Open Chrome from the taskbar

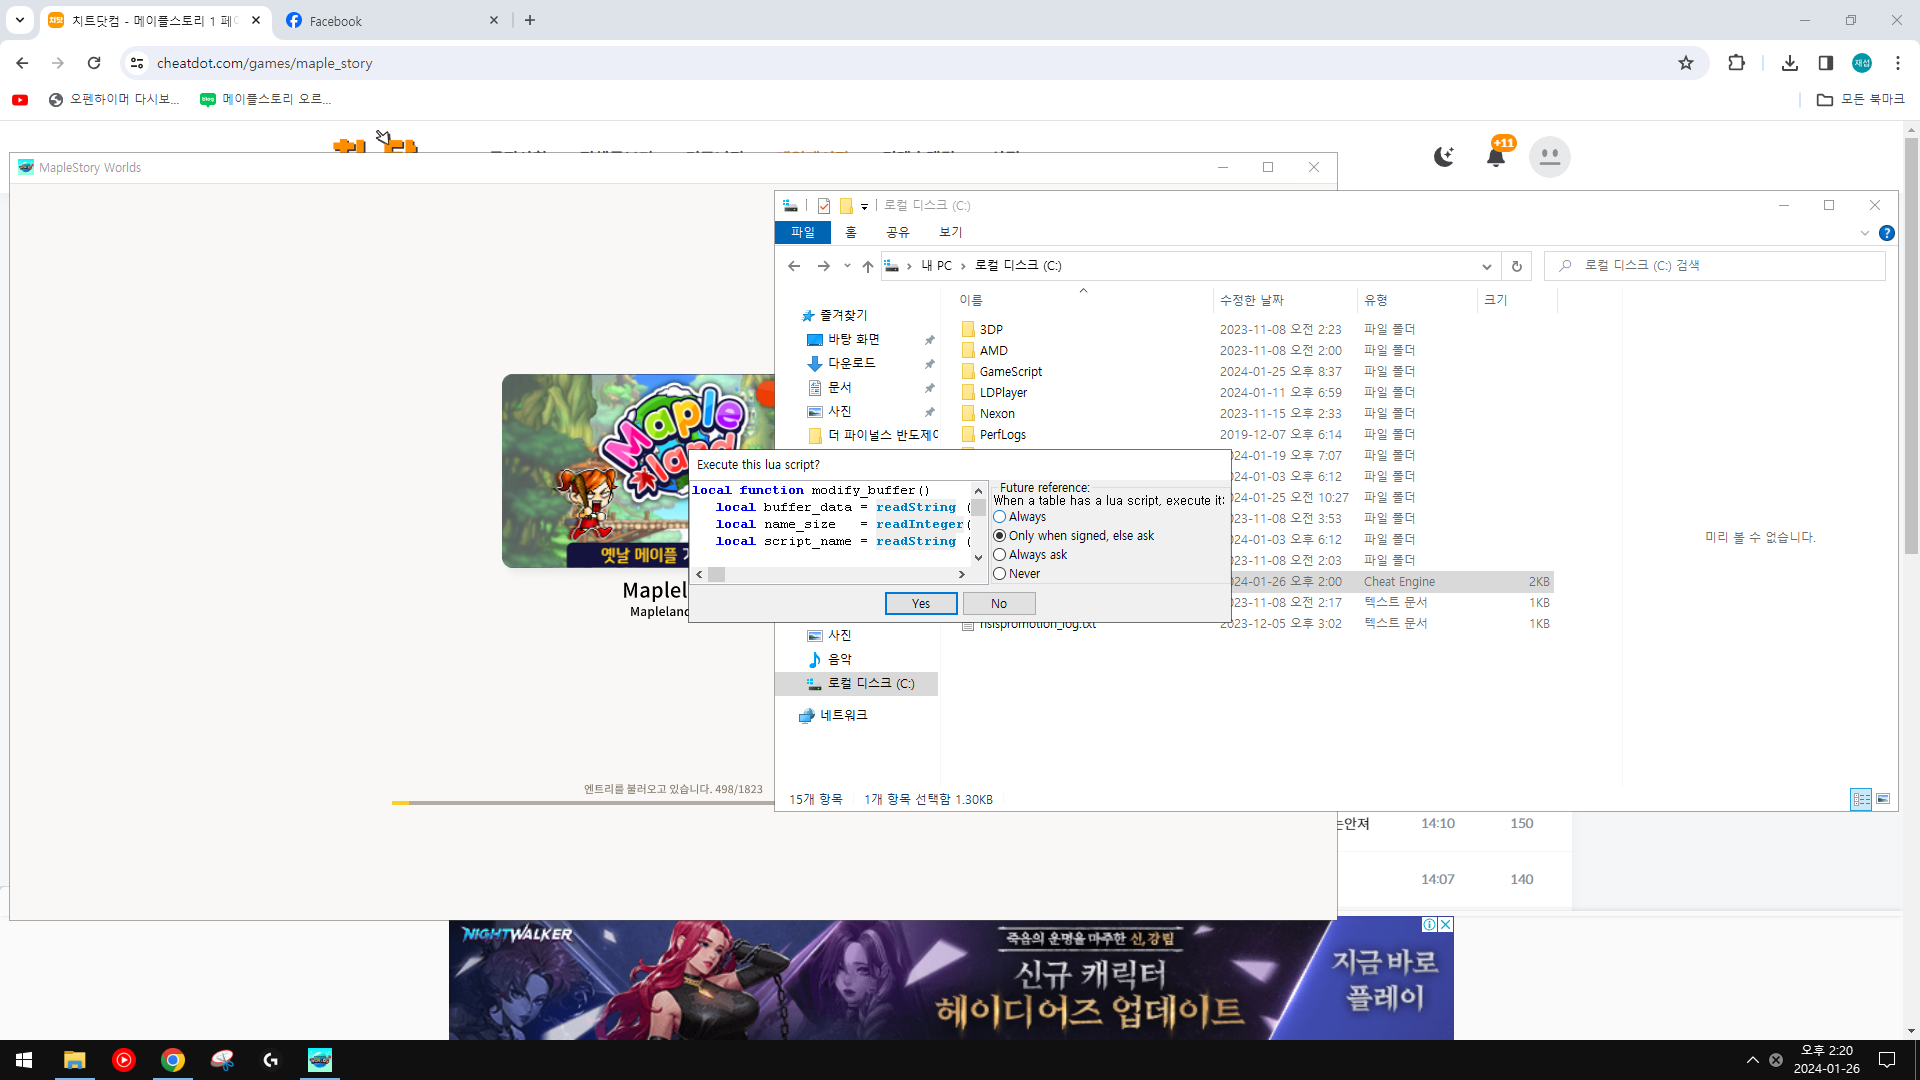(x=172, y=1060)
